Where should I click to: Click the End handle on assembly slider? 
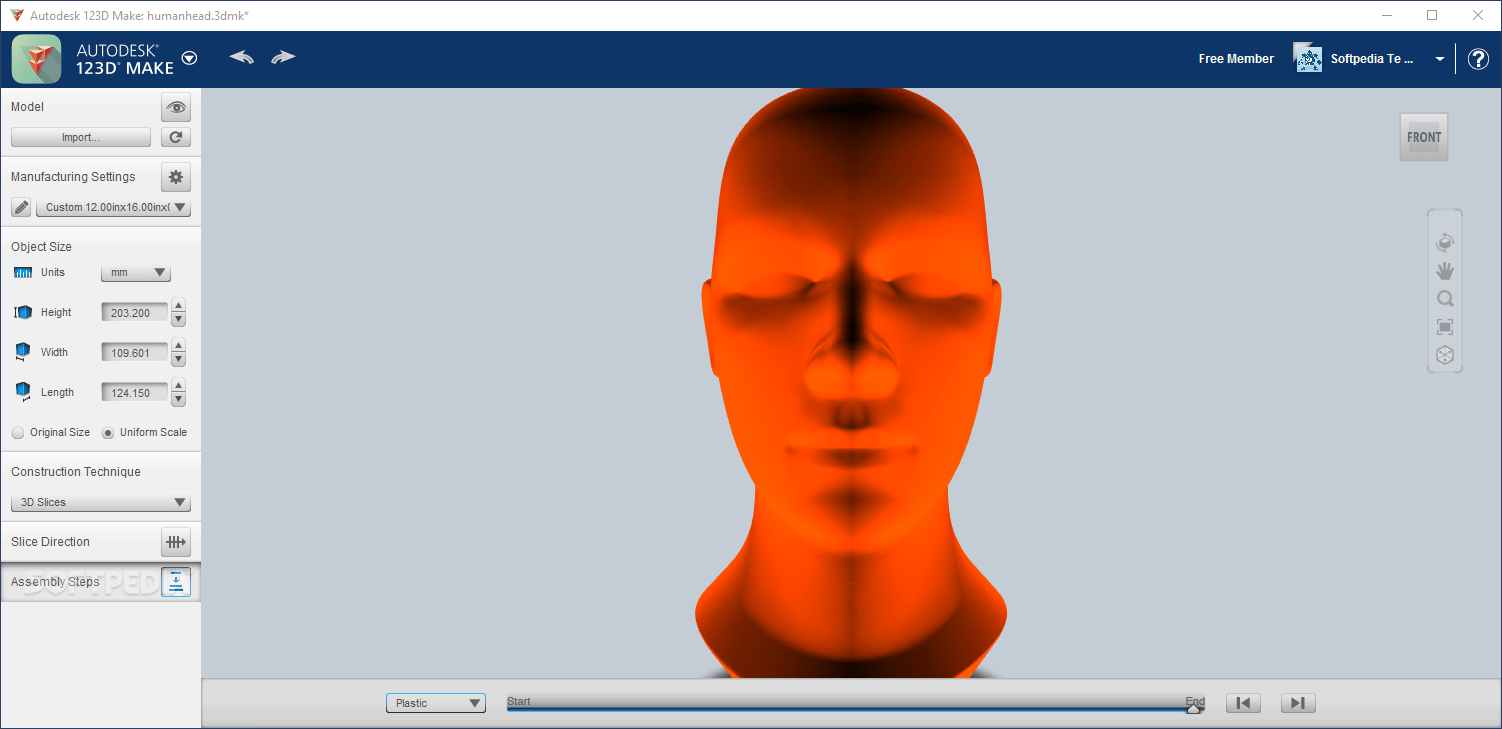(x=1193, y=708)
